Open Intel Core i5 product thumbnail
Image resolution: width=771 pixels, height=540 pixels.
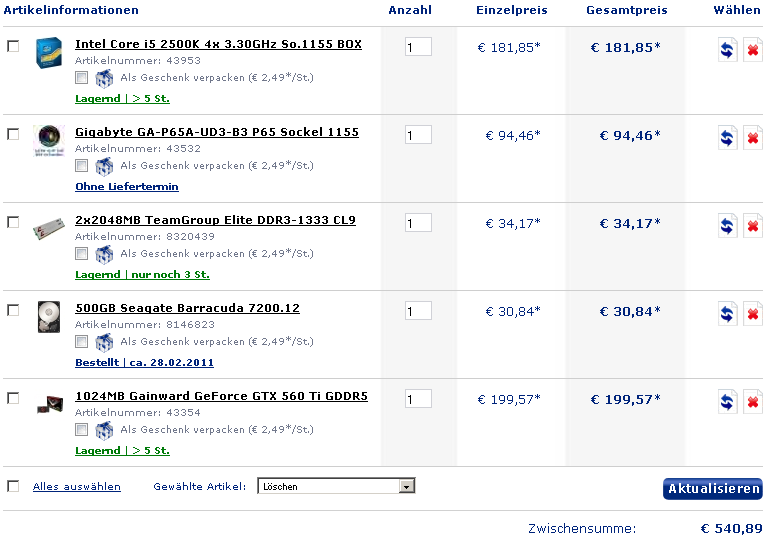click(49, 53)
